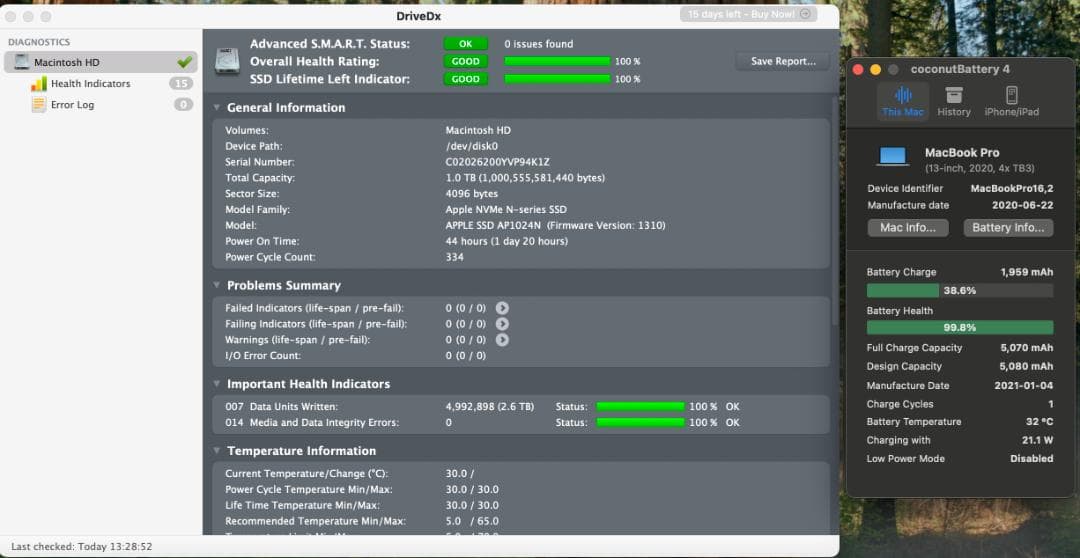Collapse the Important Health Indicators section
1080x558 pixels.
216,384
